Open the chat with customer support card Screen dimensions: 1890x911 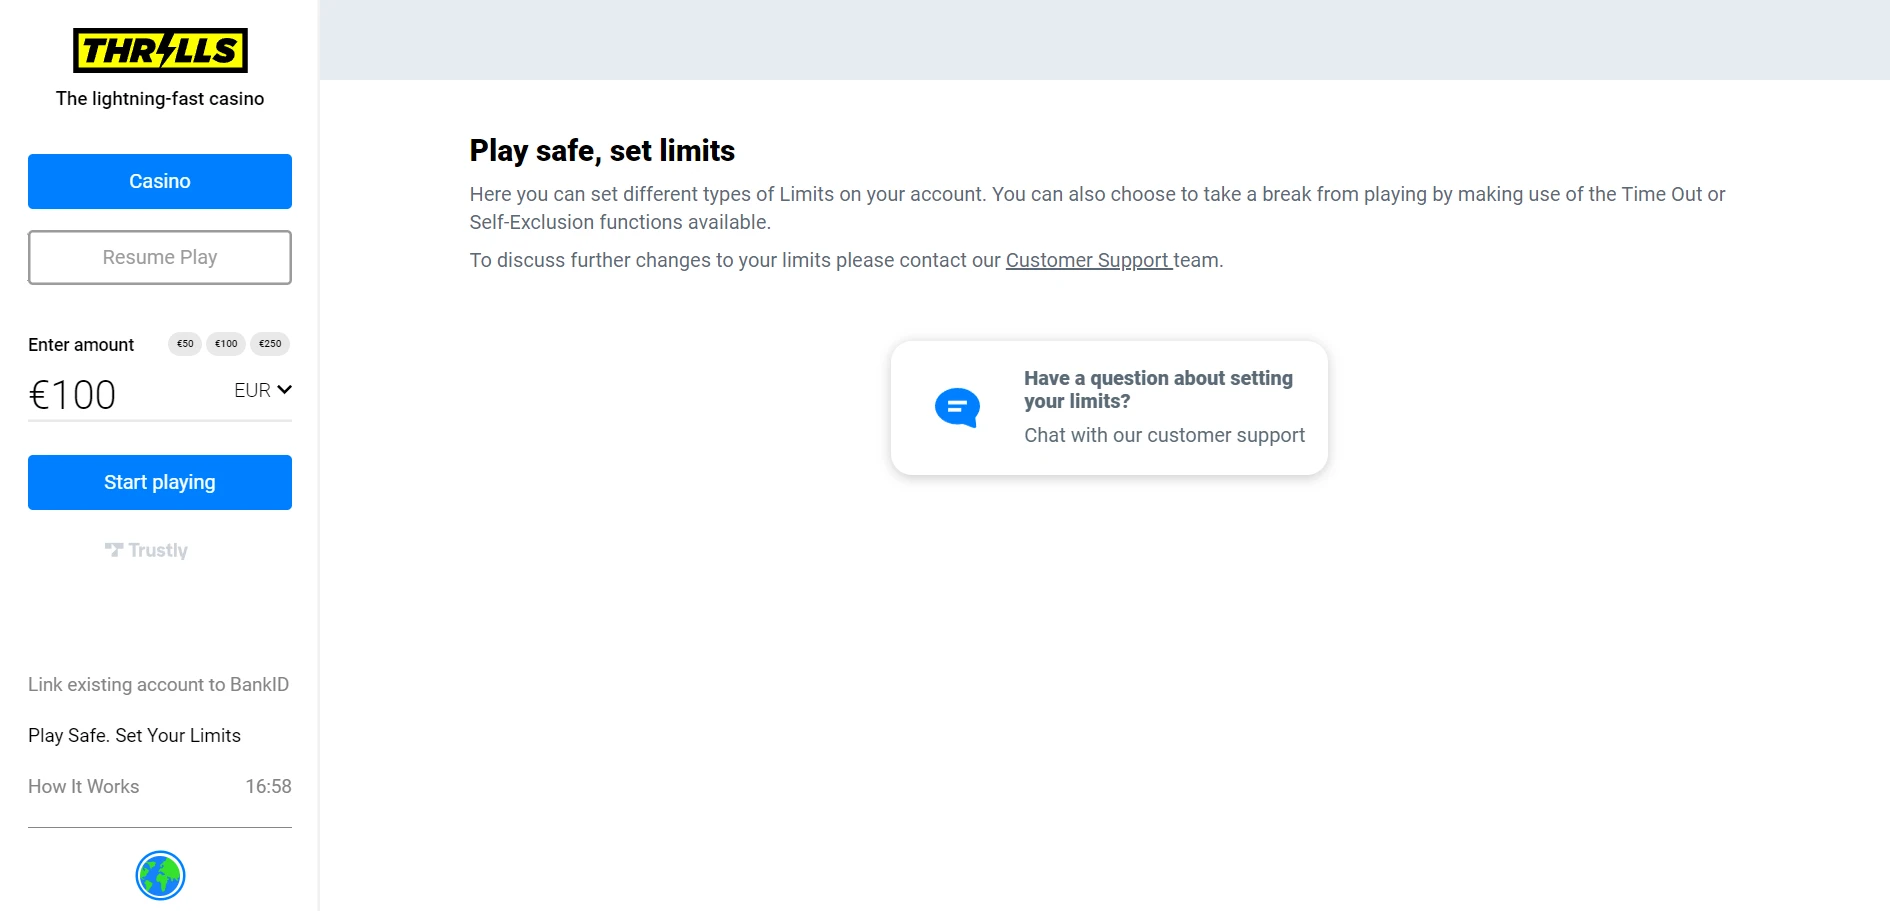click(1109, 408)
